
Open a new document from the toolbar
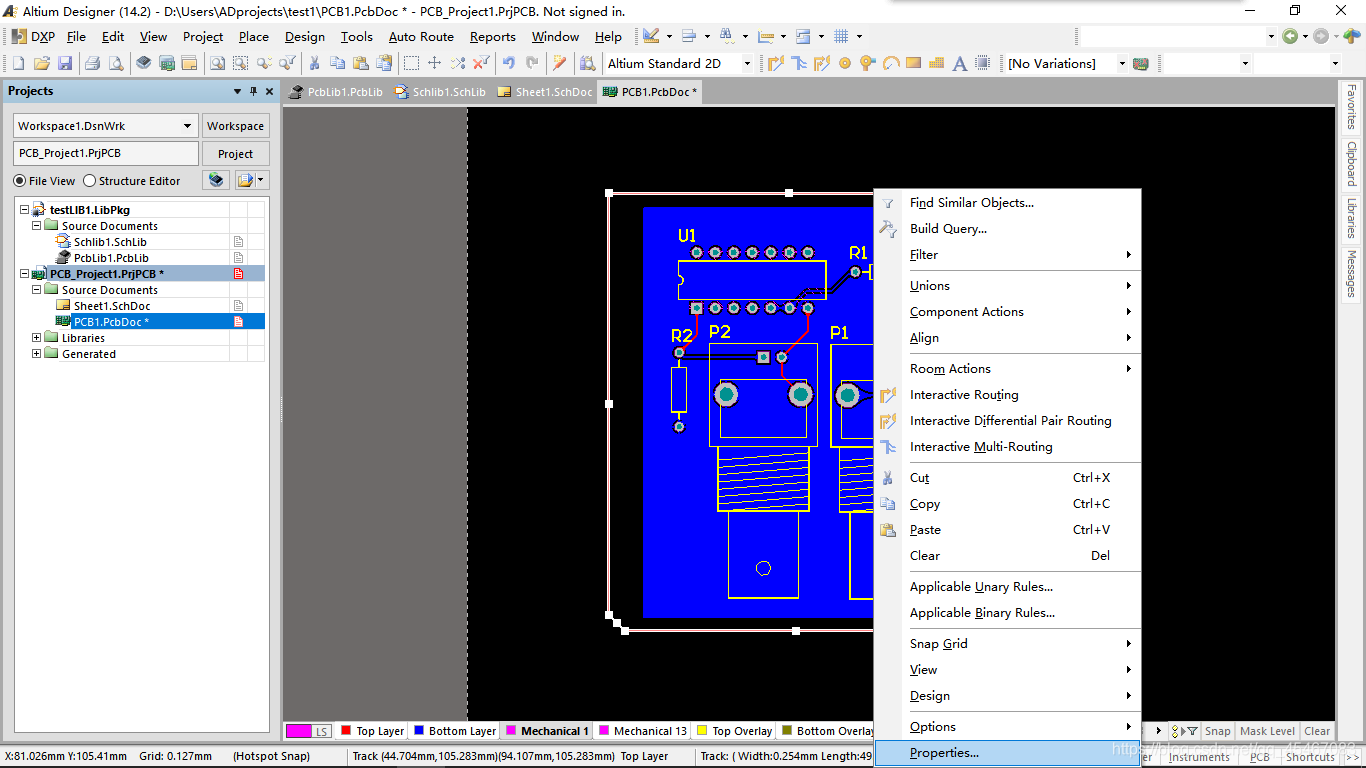point(18,63)
